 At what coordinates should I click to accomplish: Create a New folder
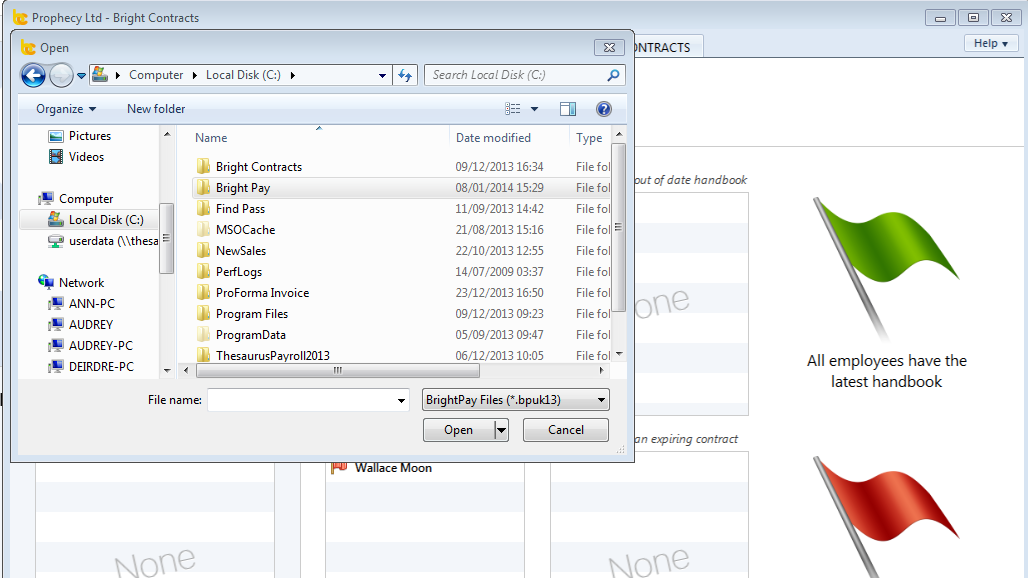(x=156, y=109)
